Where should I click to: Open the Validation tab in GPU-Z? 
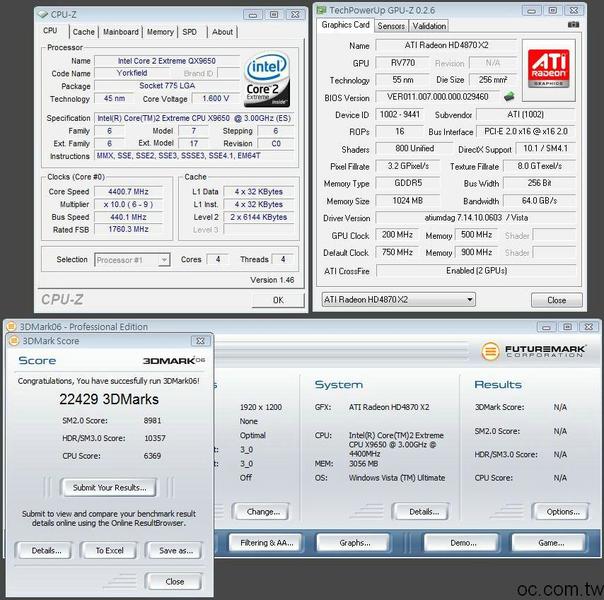coord(429,26)
